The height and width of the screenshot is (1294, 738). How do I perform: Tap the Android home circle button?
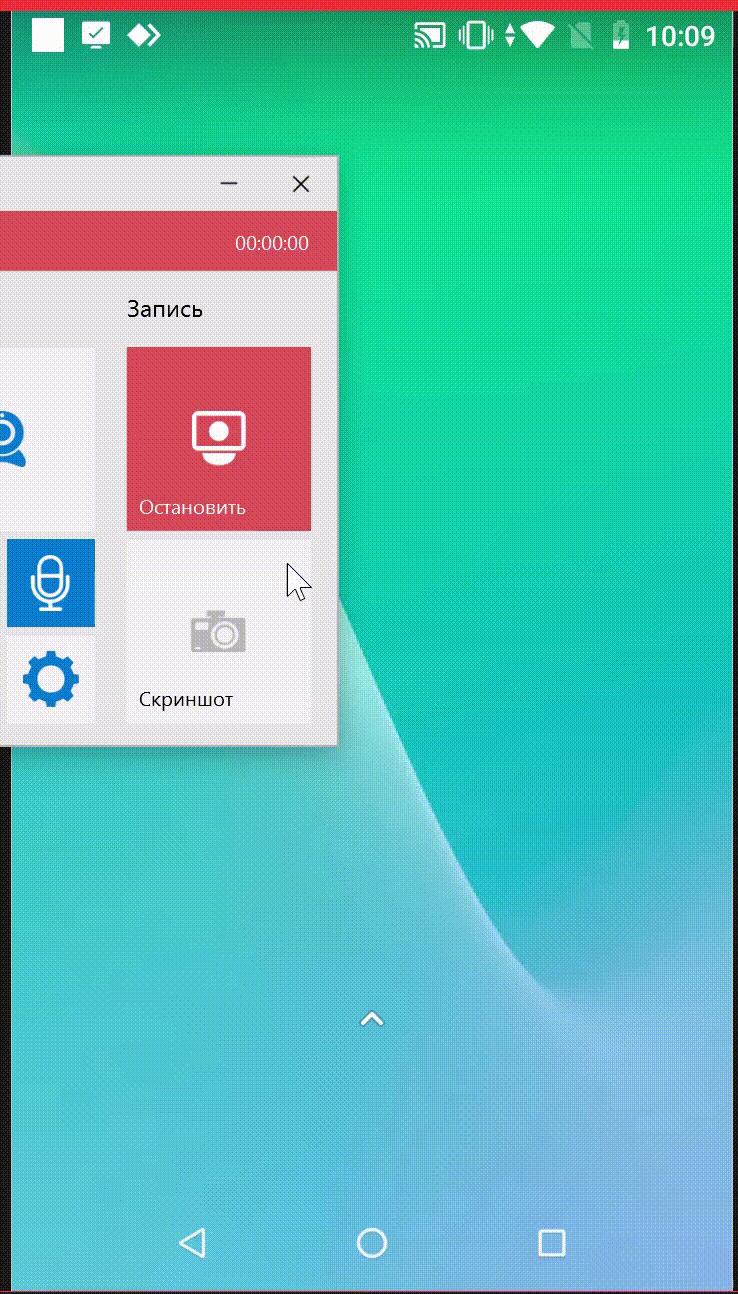[x=372, y=1242]
